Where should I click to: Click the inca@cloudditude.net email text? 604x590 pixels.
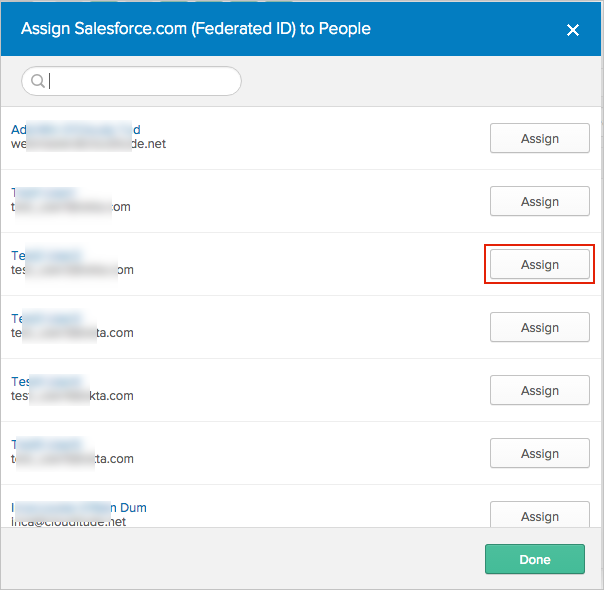(x=70, y=521)
